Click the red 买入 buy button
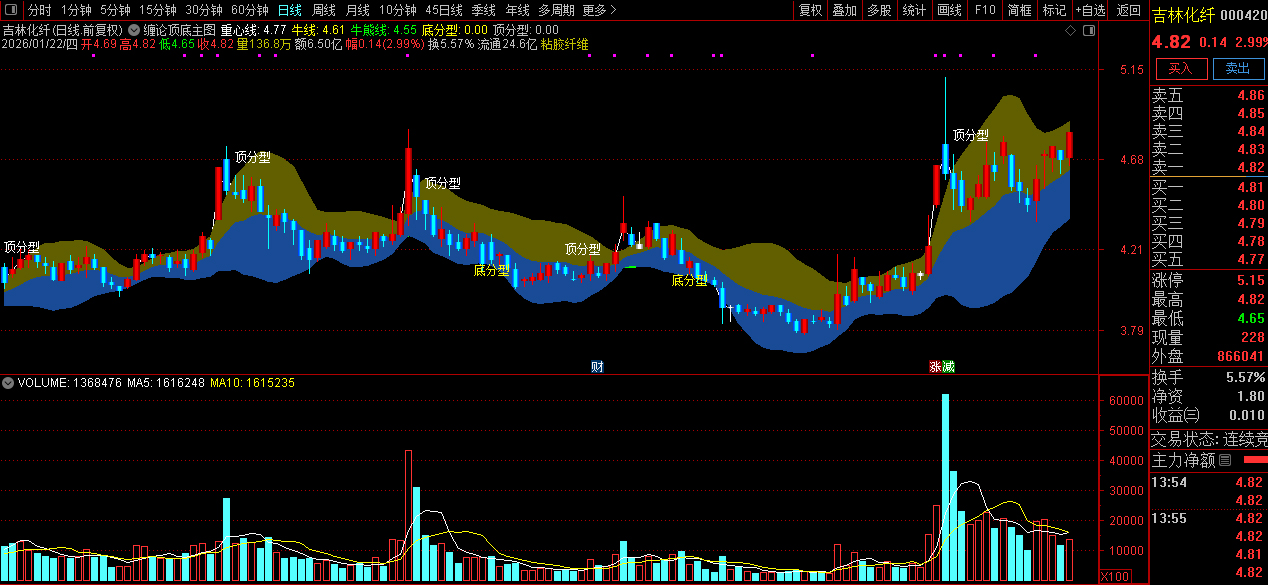 pos(1180,68)
